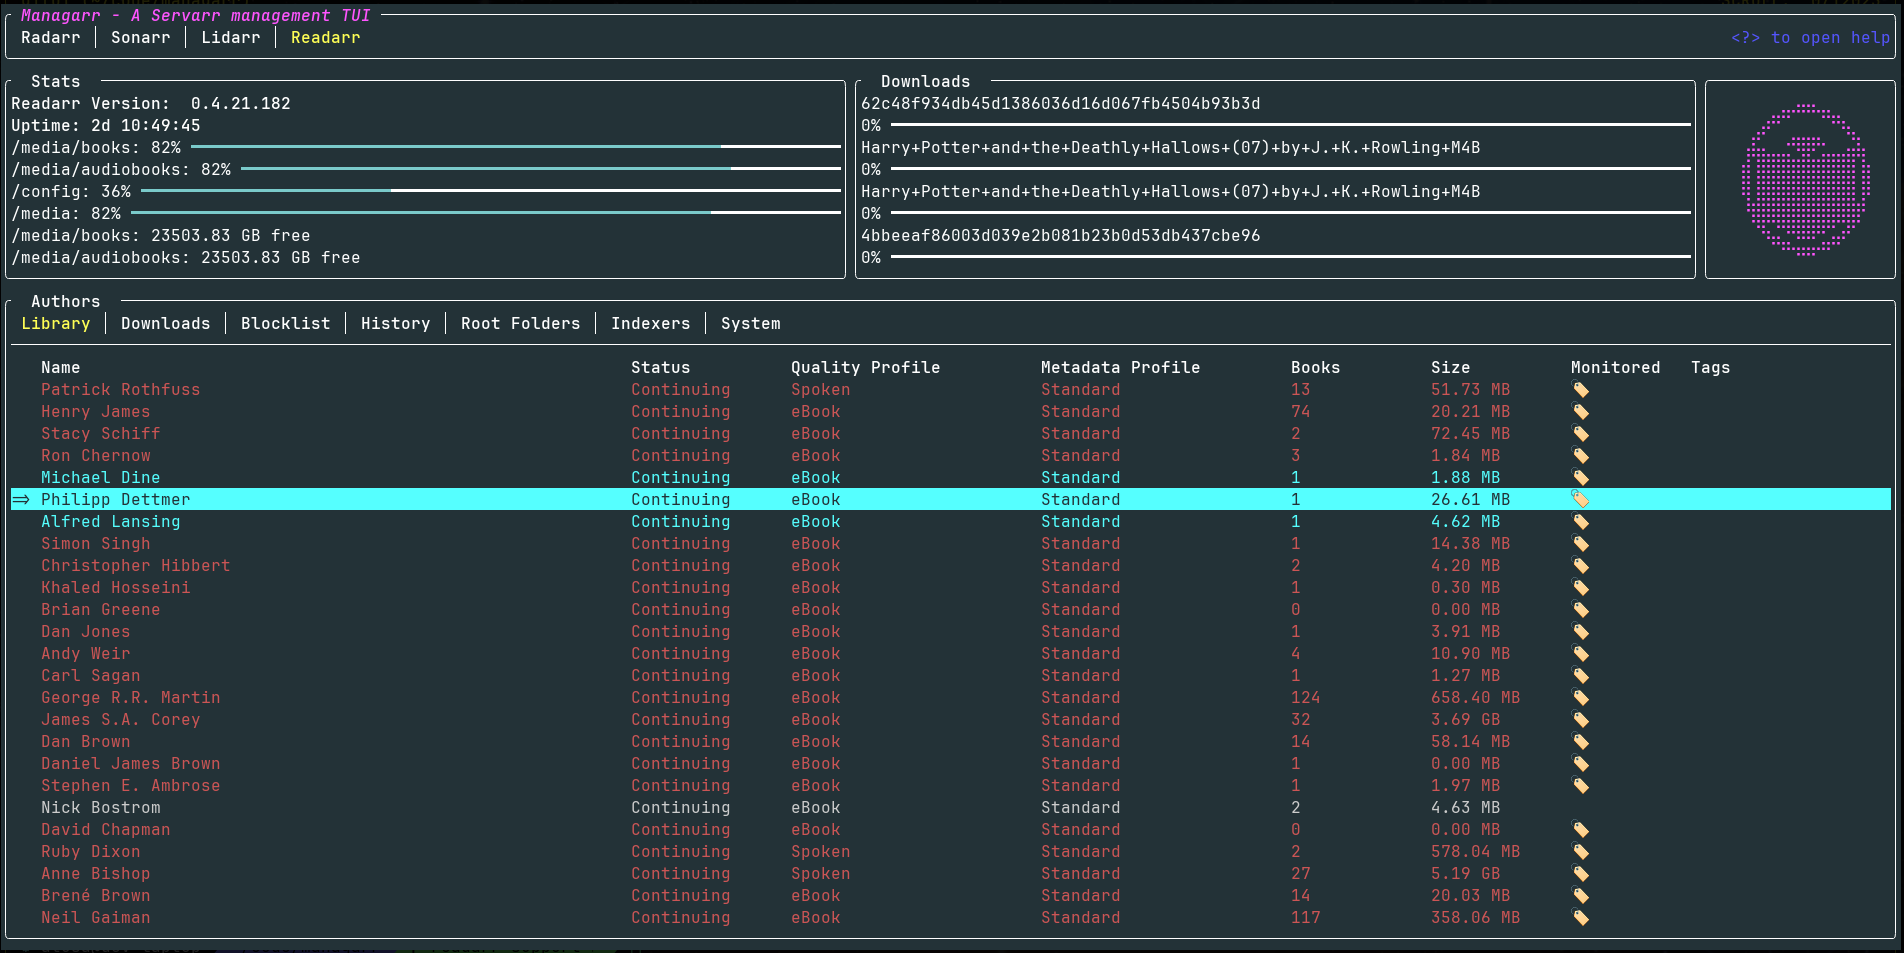This screenshot has width=1904, height=953.
Task: Click the monitored tag icon for Brené Brown
Action: (1580, 896)
